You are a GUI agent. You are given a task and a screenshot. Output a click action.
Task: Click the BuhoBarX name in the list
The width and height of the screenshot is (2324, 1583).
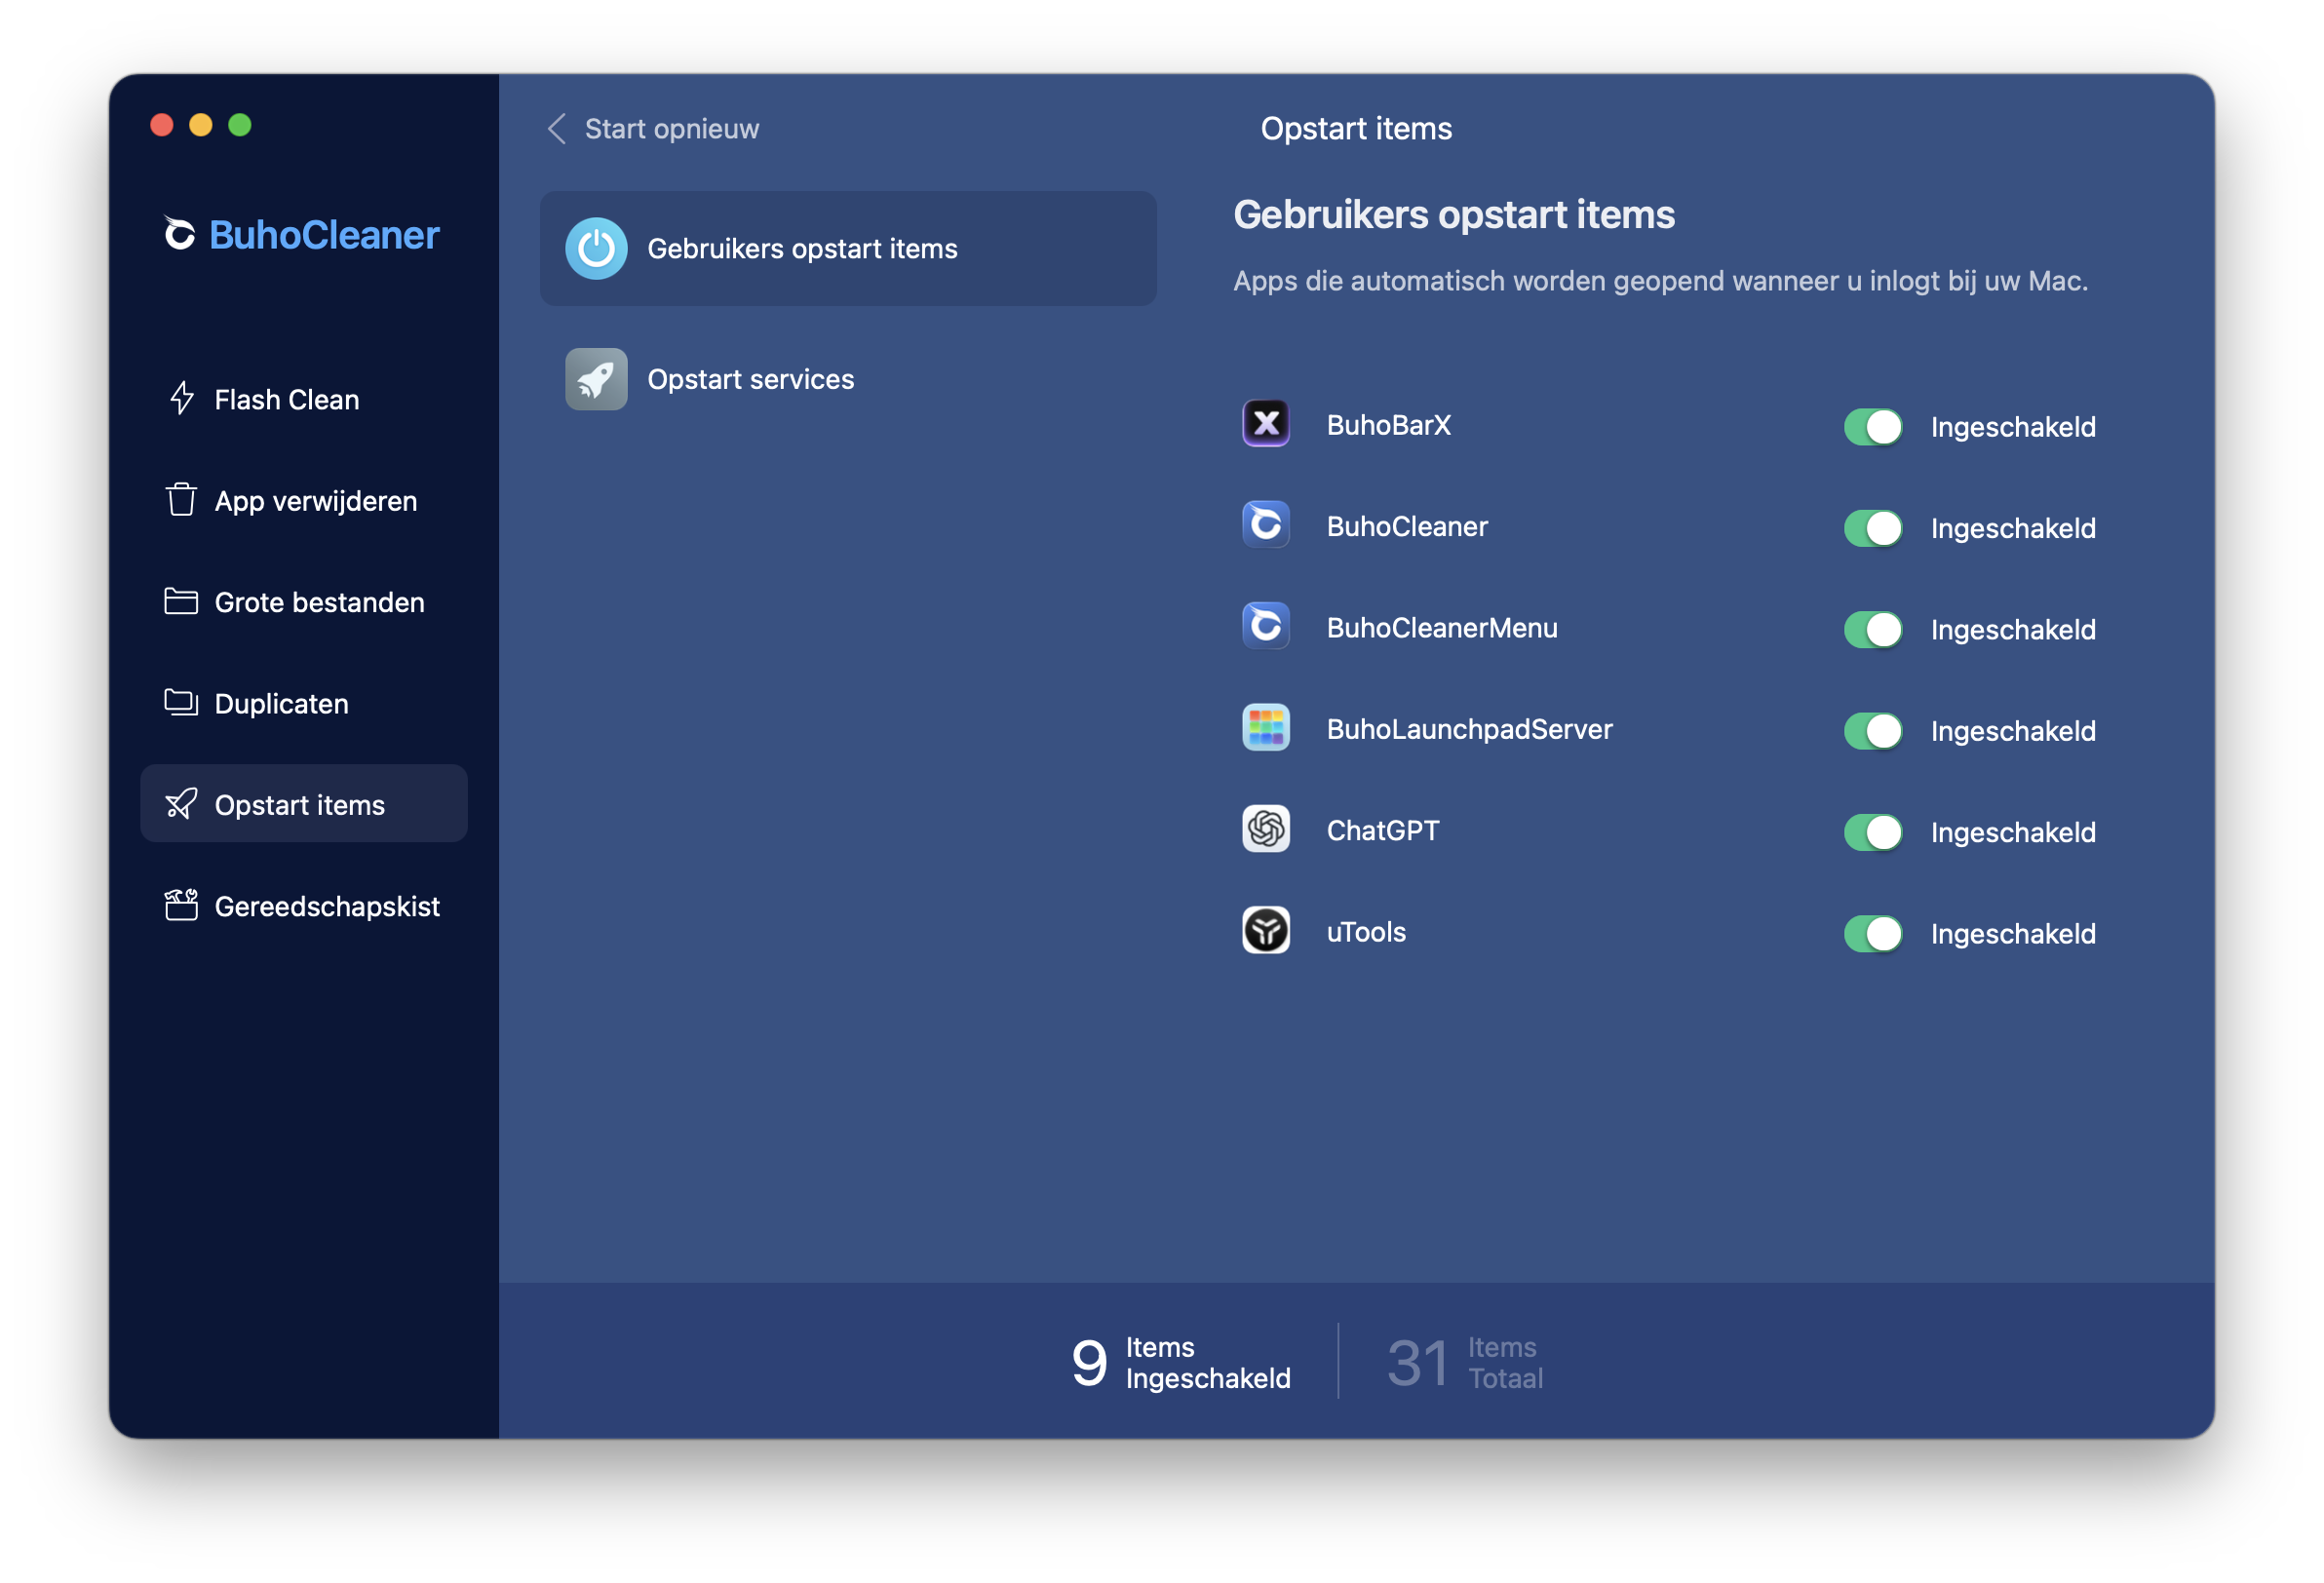tap(1388, 425)
